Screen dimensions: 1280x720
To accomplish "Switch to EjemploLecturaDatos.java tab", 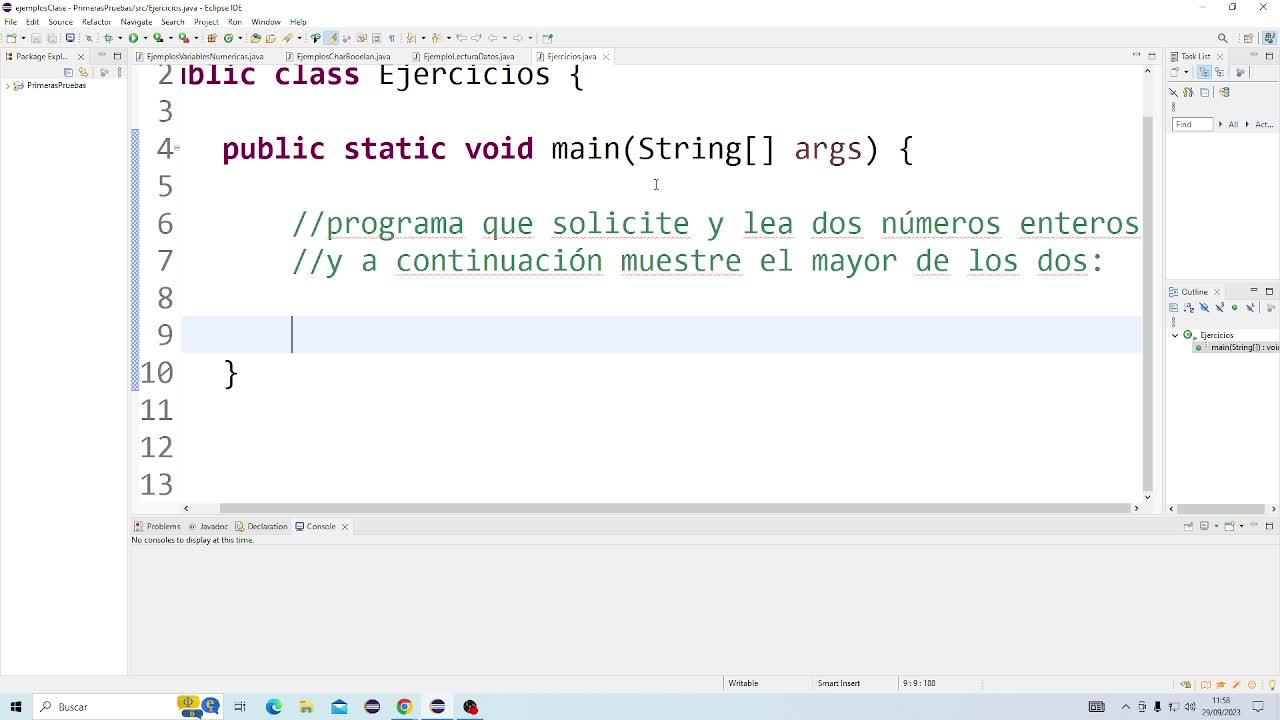I will 463,56.
